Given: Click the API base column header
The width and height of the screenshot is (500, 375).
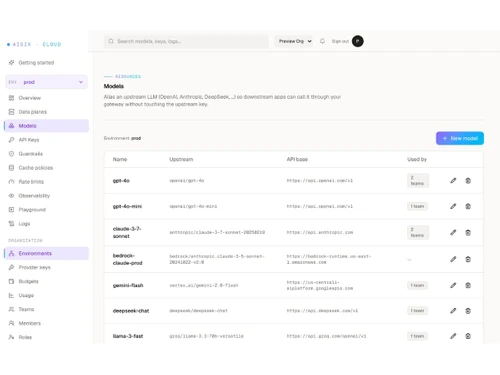Looking at the screenshot, I should tap(297, 159).
